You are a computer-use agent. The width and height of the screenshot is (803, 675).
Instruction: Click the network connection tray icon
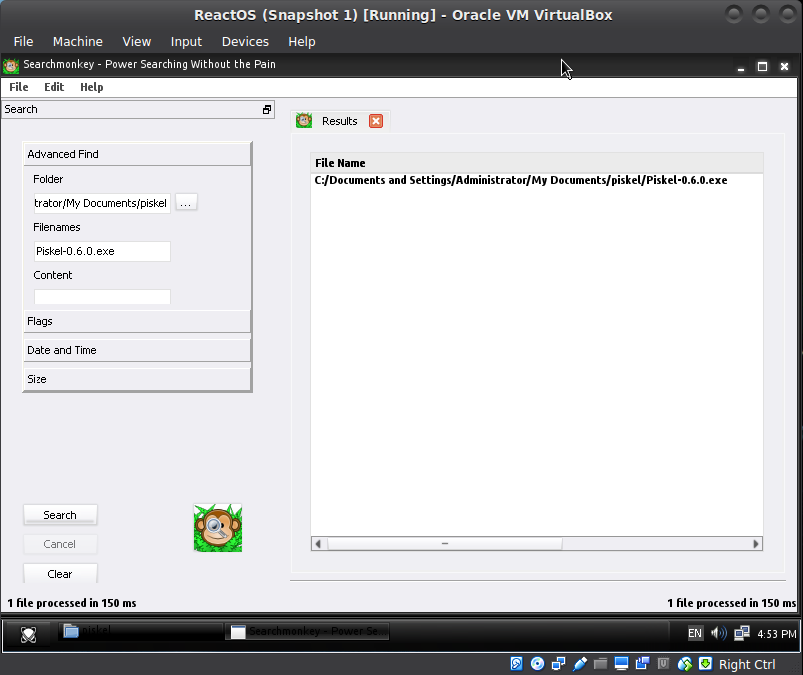click(x=742, y=634)
